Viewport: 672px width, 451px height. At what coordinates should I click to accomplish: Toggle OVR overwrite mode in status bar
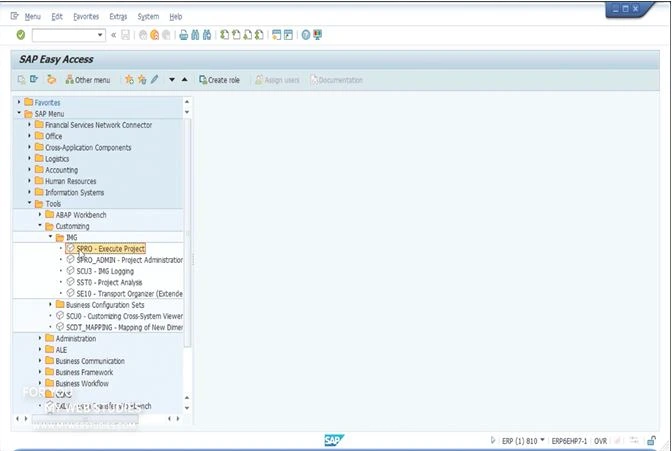tap(600, 441)
